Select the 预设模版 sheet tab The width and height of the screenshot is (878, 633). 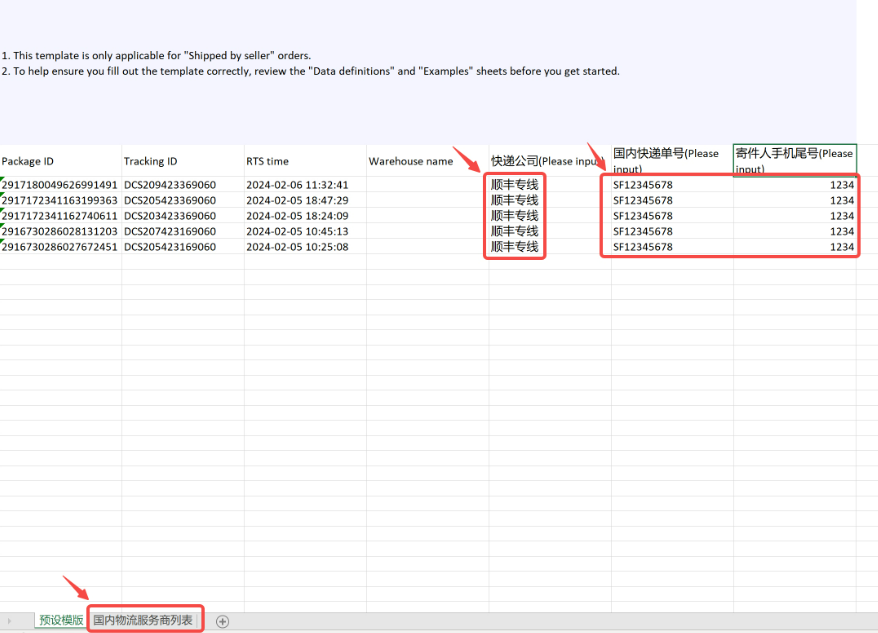point(60,621)
